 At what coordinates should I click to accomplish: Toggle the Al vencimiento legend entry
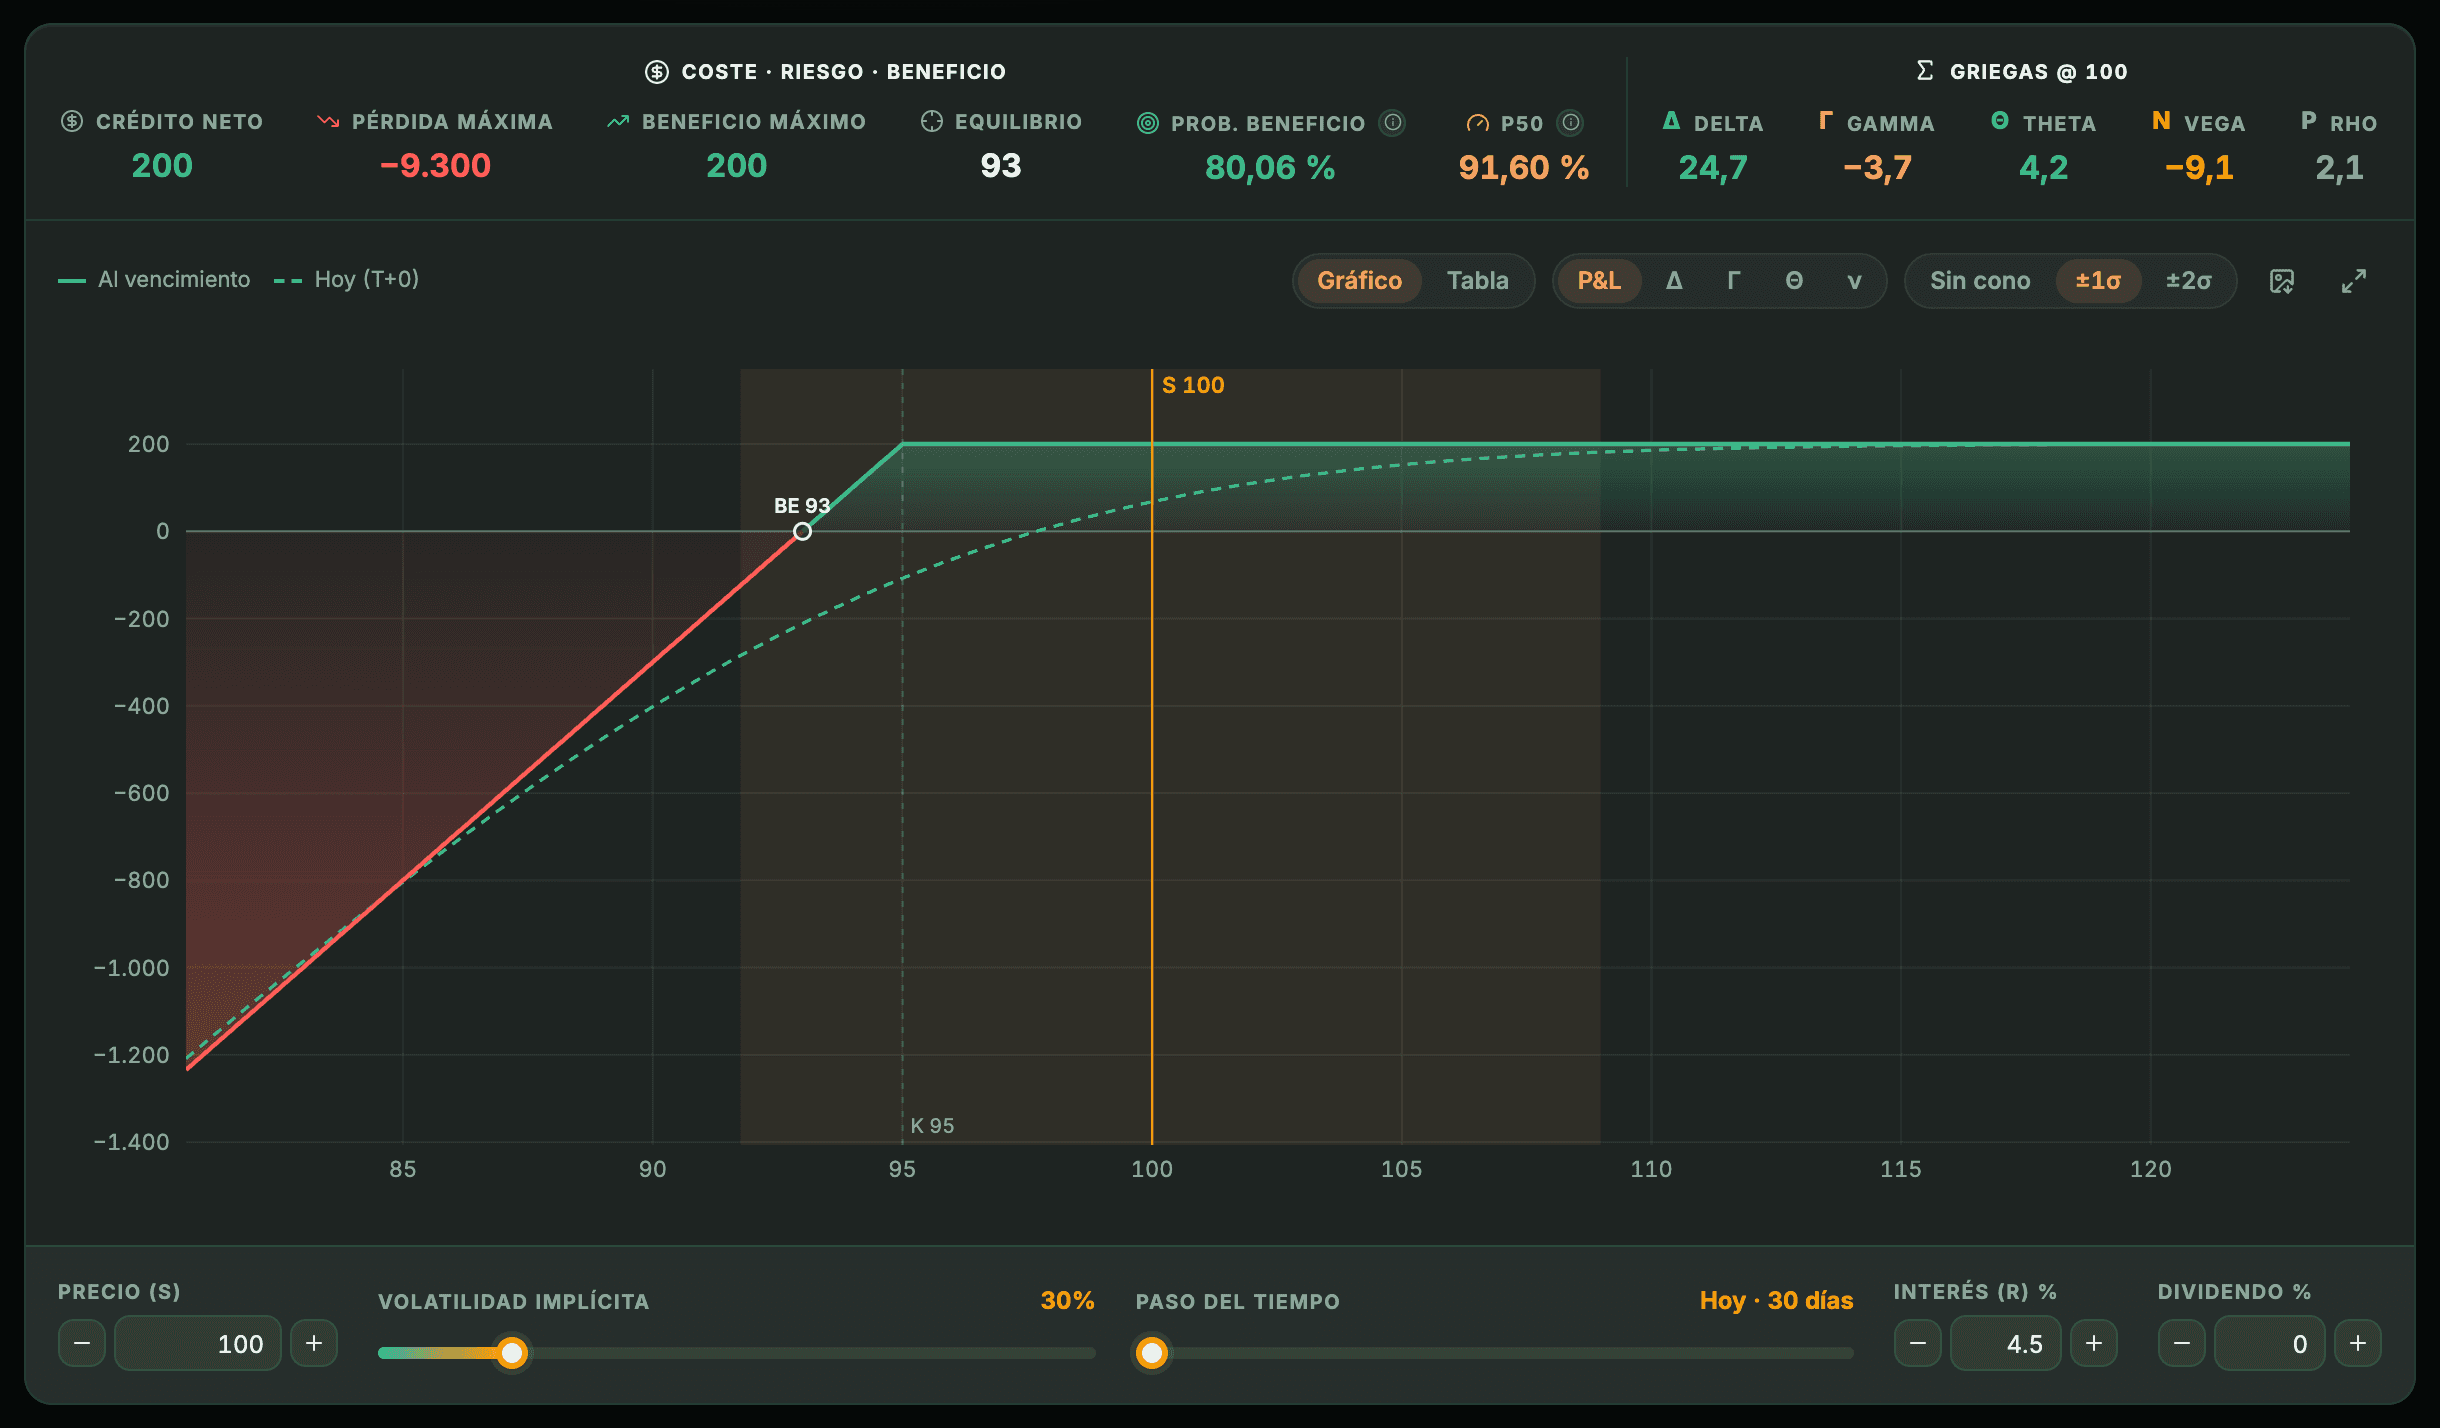pyautogui.click(x=154, y=280)
